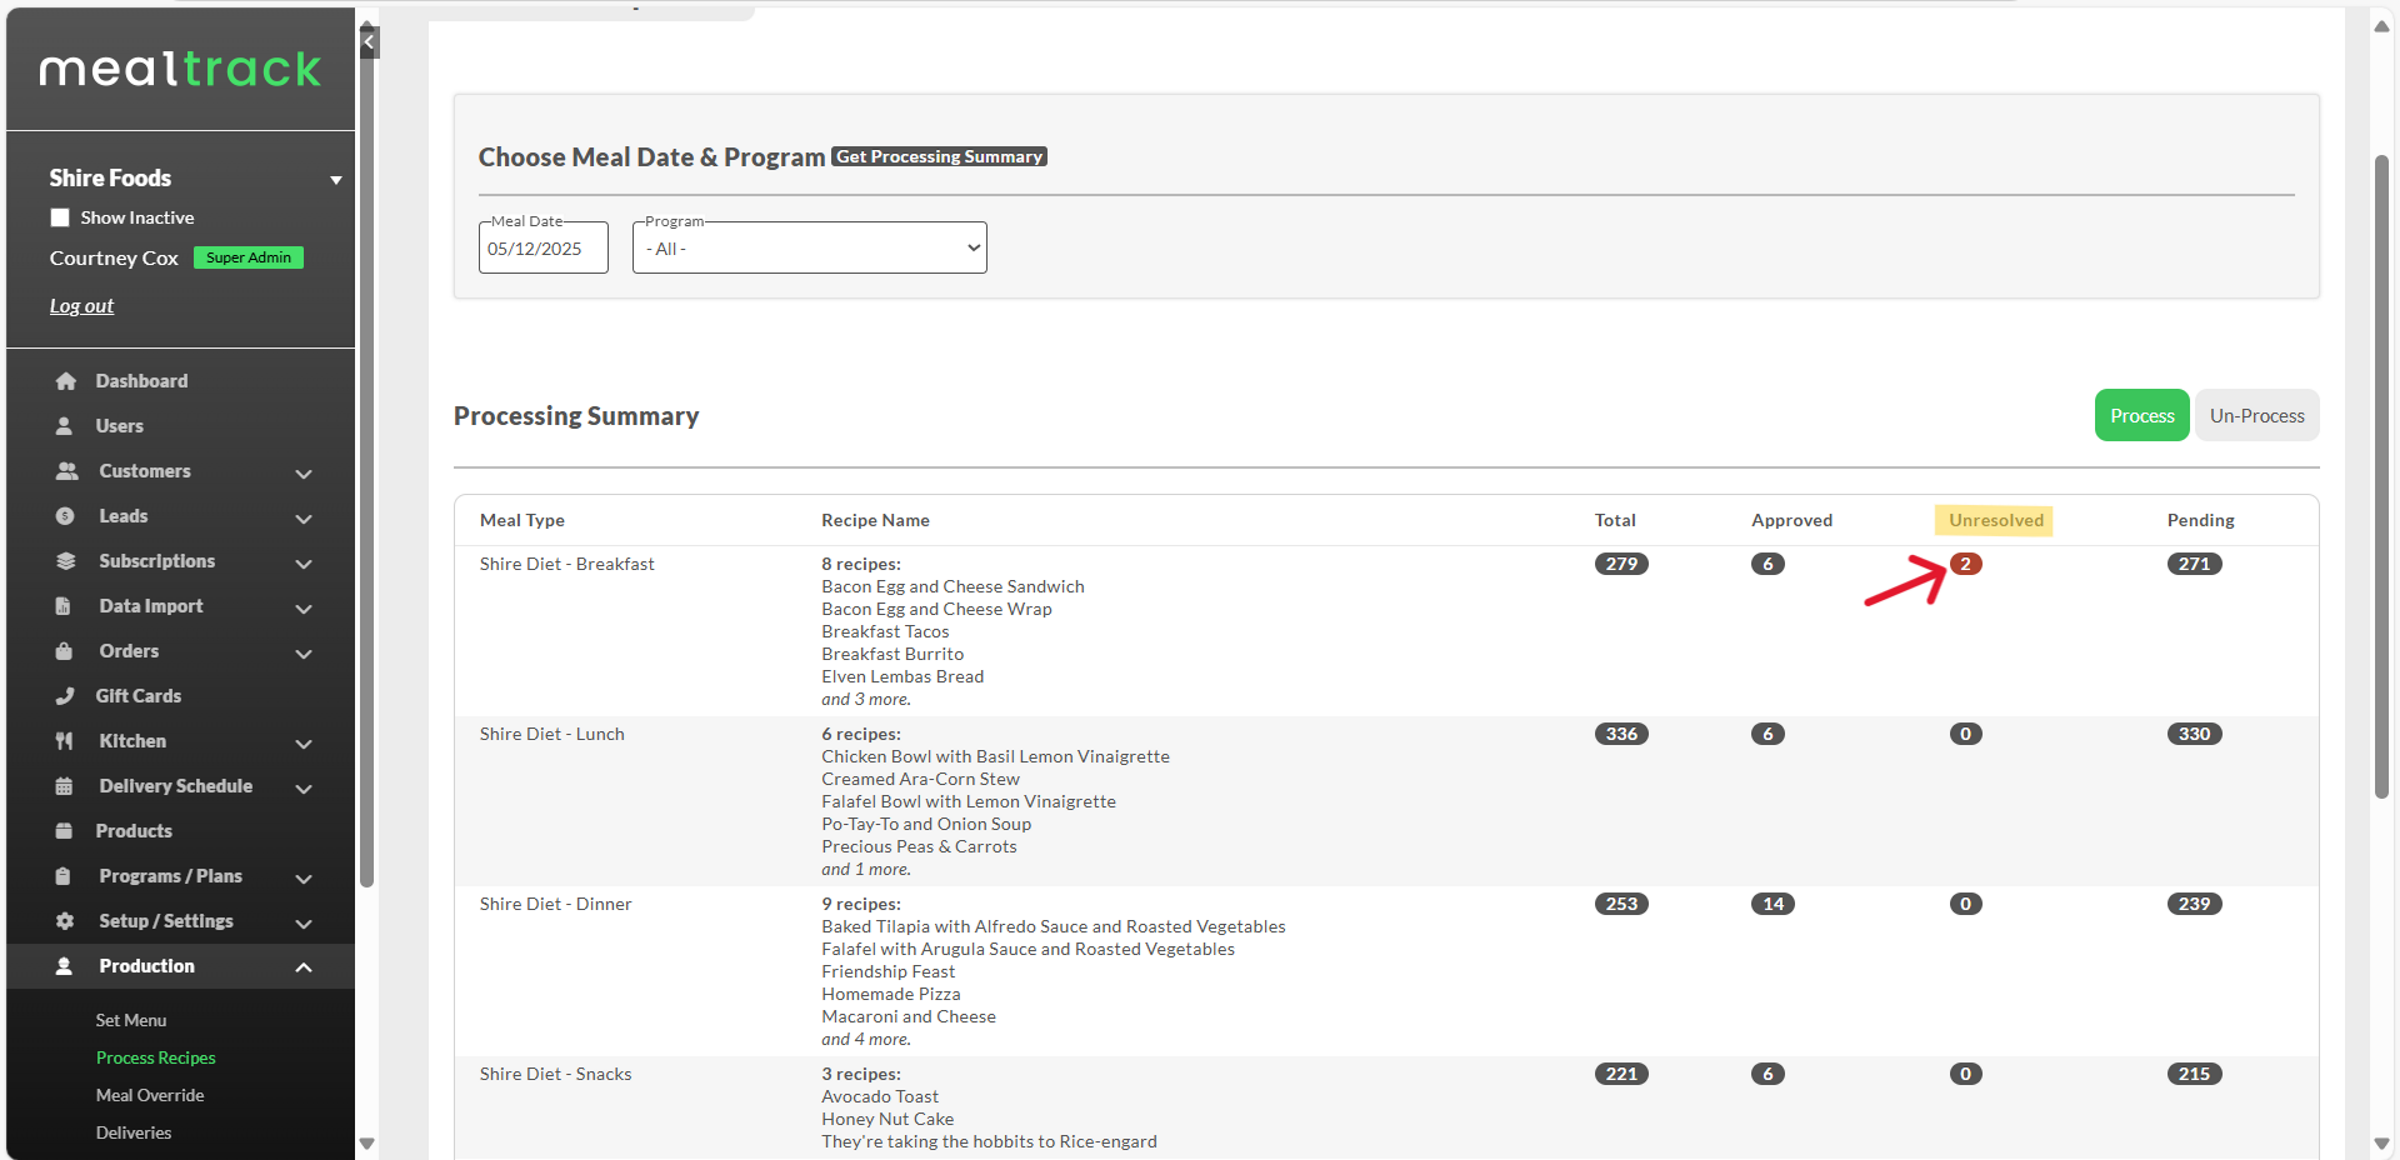This screenshot has height=1160, width=2400.
Task: Click the Kitchen utensils icon
Action: click(x=64, y=741)
